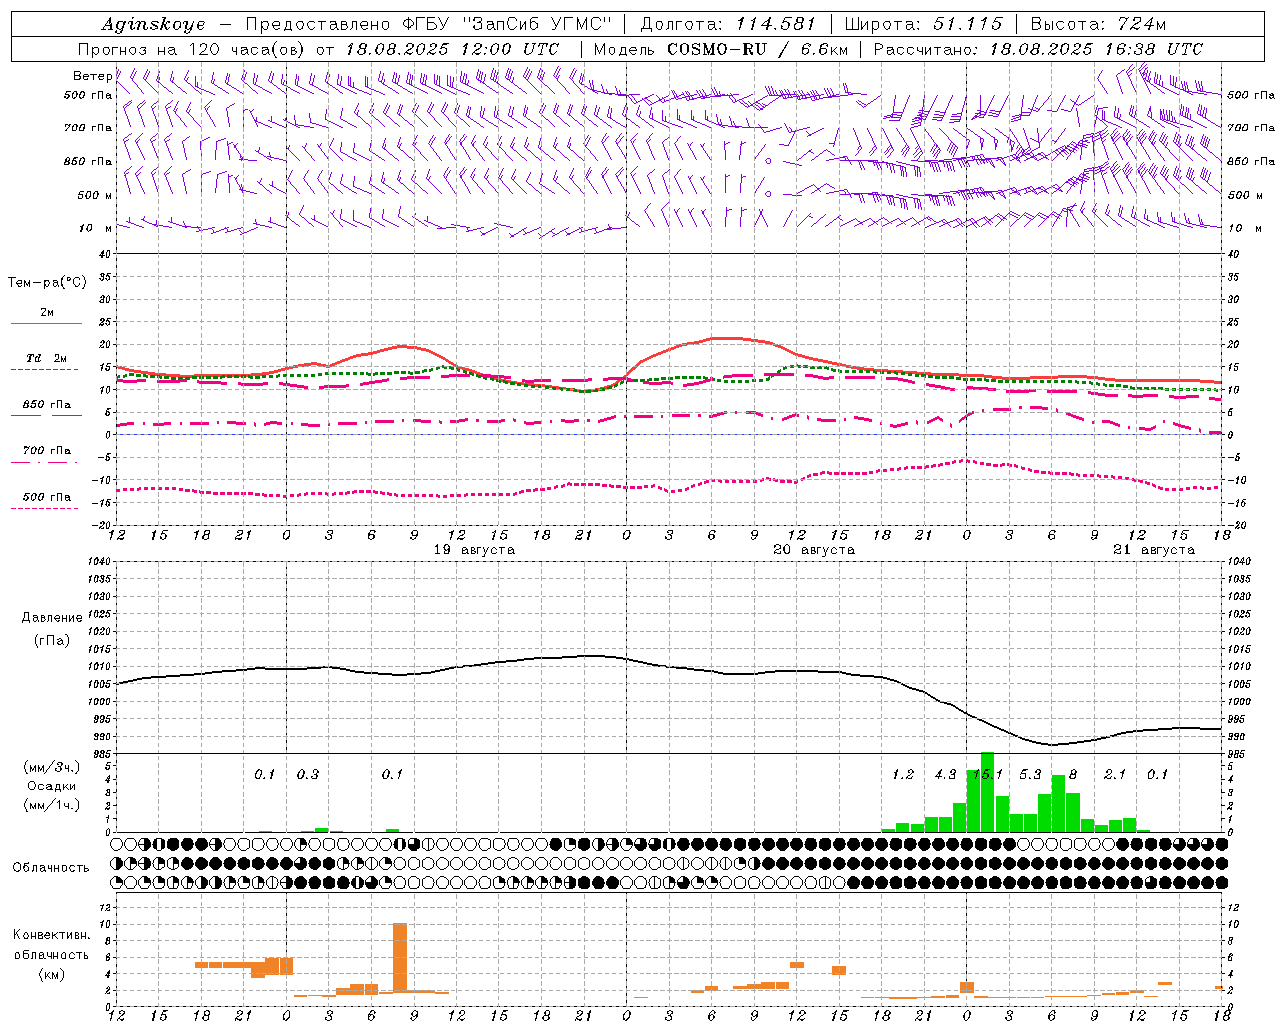Click the forecast start time 18.08.2025 12:00 UTC
Image resolution: width=1280 pixels, height=1024 pixels.
452,49
